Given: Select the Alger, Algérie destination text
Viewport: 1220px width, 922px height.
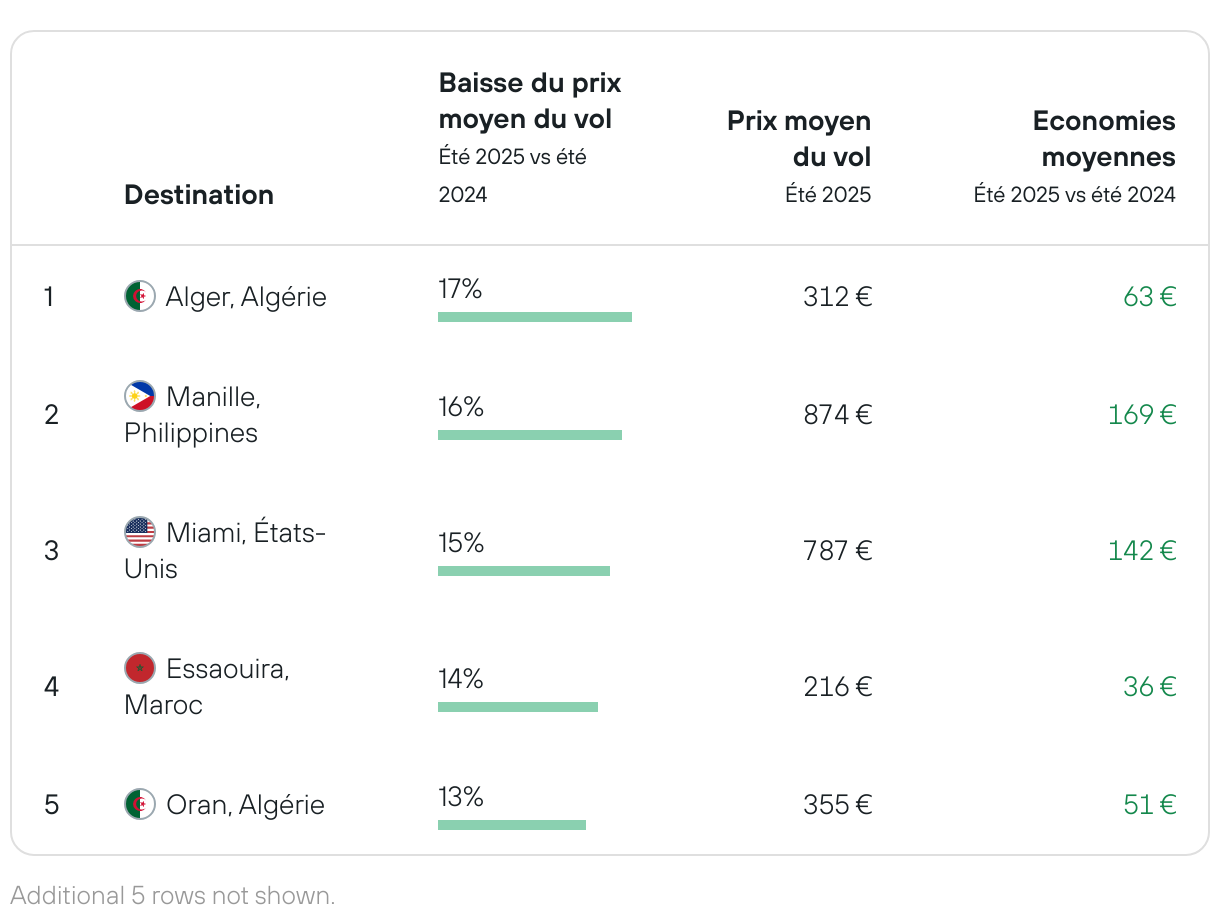Looking at the screenshot, I should click(246, 297).
